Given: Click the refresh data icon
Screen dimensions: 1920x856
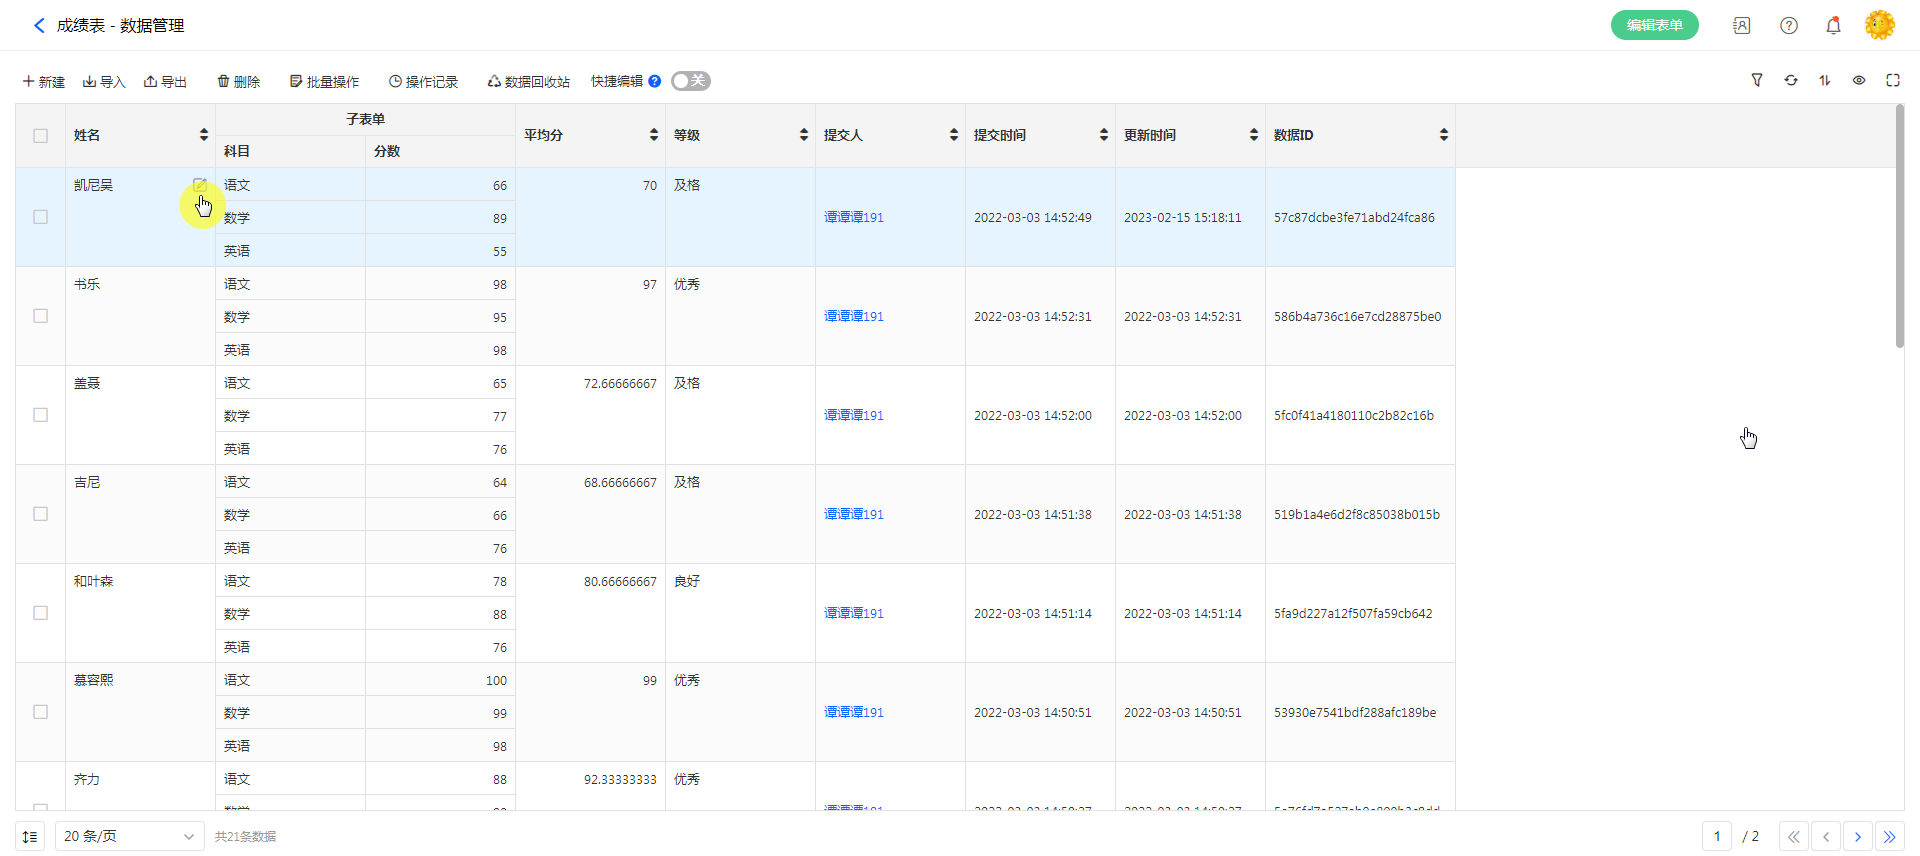Looking at the screenshot, I should pos(1791,80).
